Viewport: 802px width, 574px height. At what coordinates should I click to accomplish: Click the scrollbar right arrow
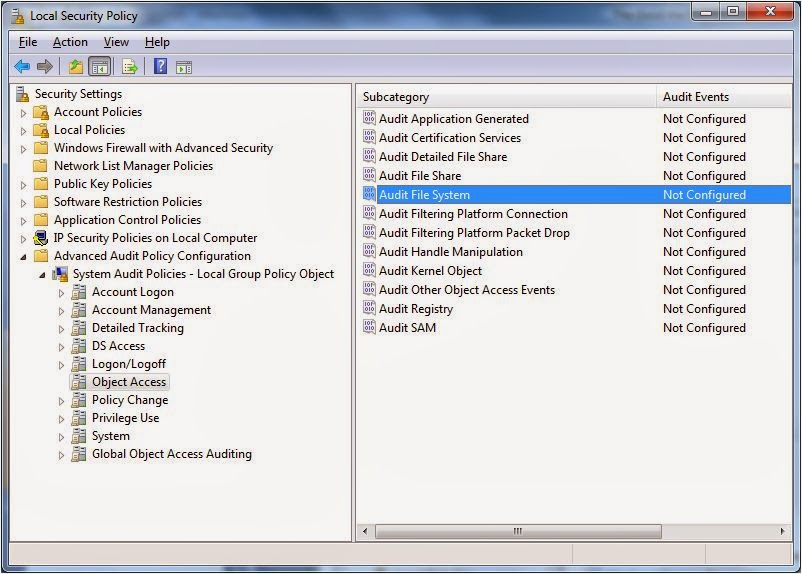pyautogui.click(x=783, y=531)
